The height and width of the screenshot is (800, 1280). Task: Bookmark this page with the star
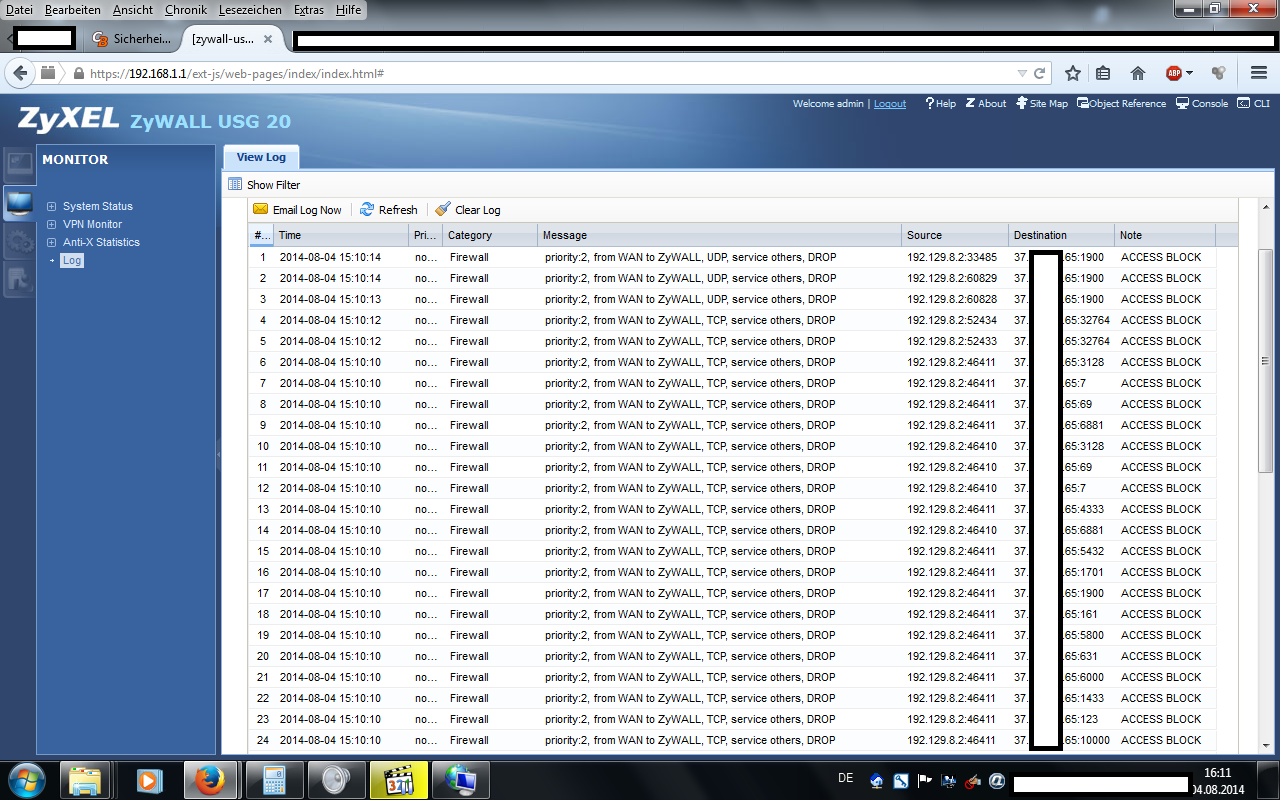[1073, 73]
